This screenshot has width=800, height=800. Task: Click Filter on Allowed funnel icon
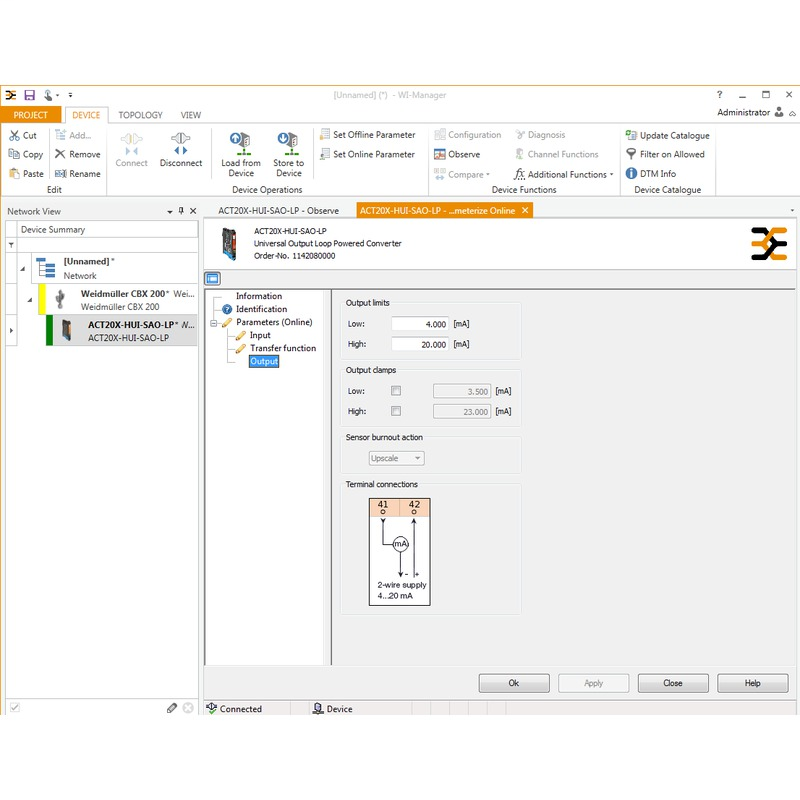[631, 154]
